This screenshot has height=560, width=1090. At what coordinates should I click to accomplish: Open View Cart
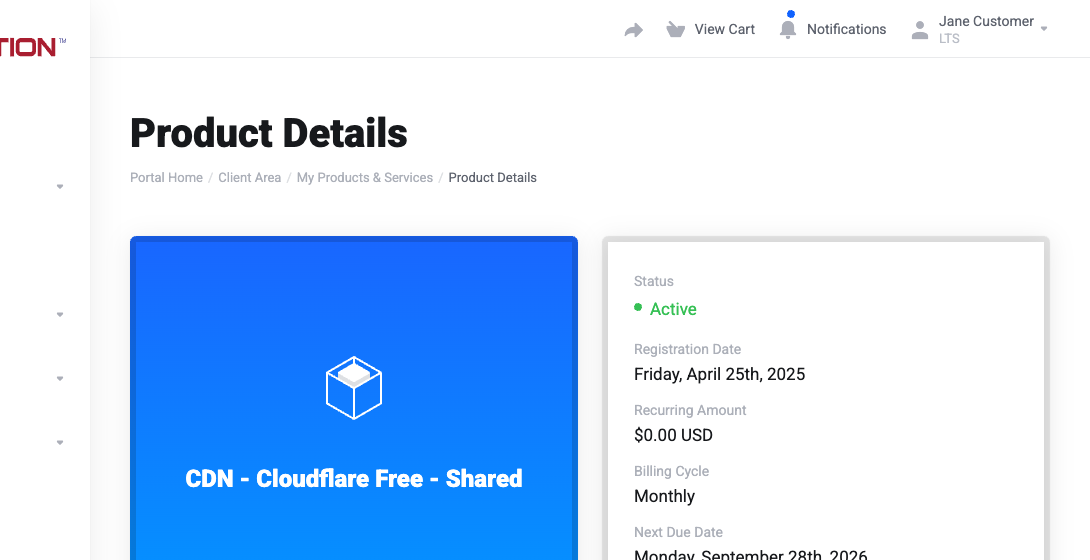(x=724, y=29)
